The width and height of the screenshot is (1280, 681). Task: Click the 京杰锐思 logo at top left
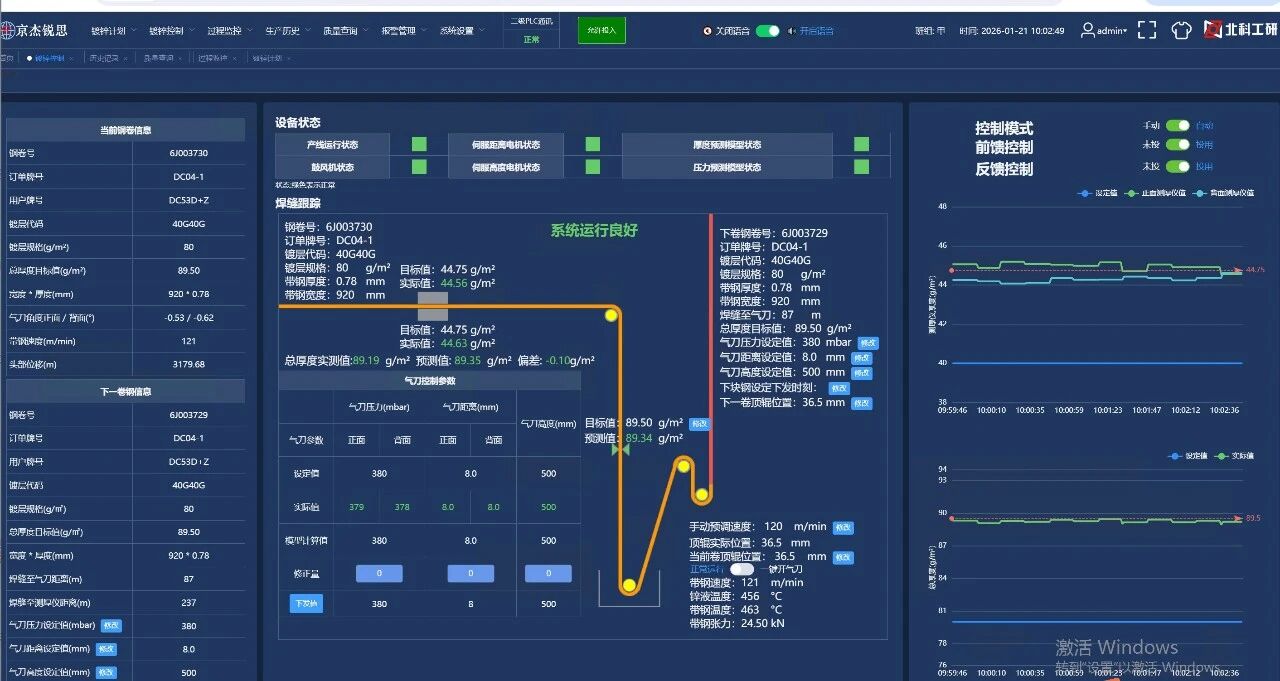coord(35,31)
